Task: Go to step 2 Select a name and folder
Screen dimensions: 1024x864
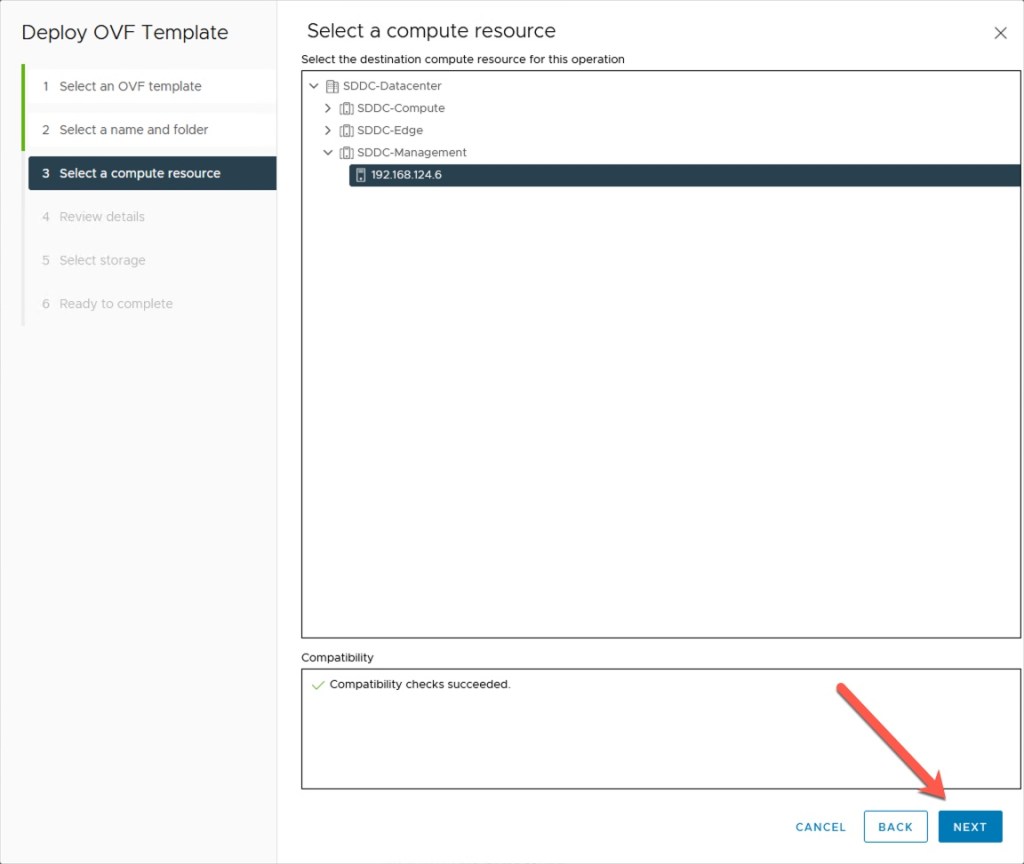Action: pos(133,130)
